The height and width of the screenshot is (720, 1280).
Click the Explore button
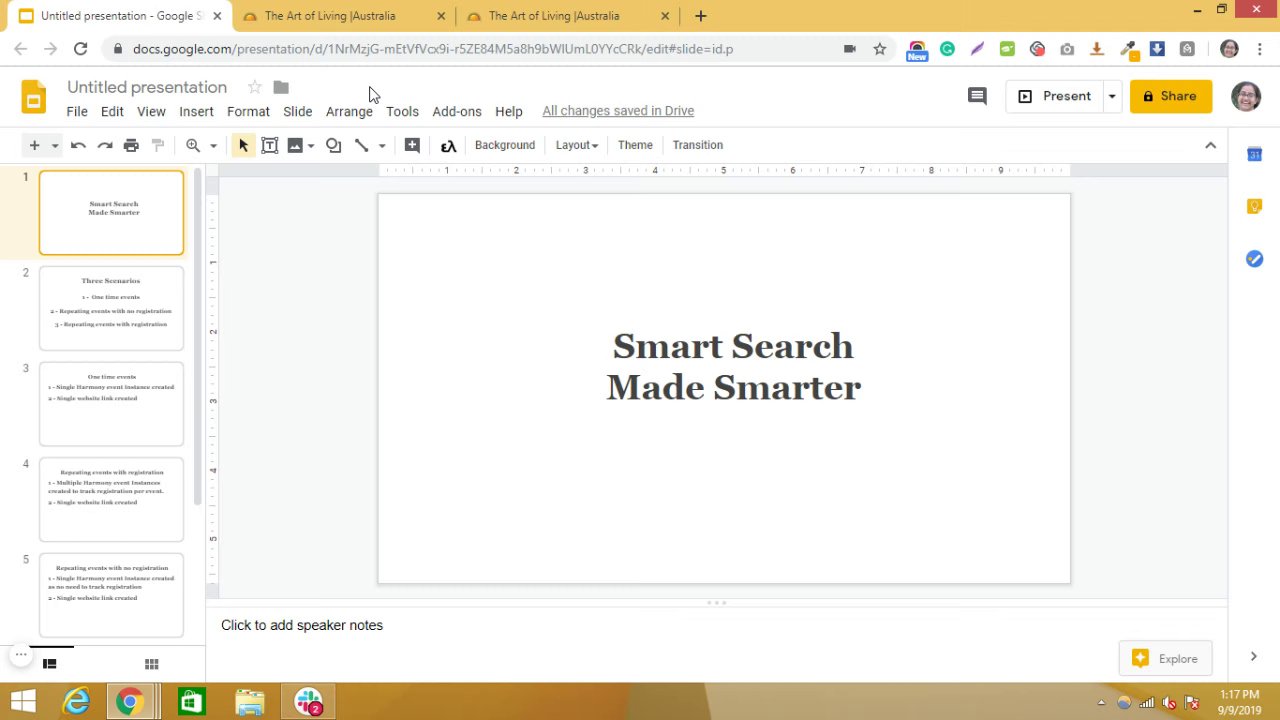click(x=1165, y=658)
